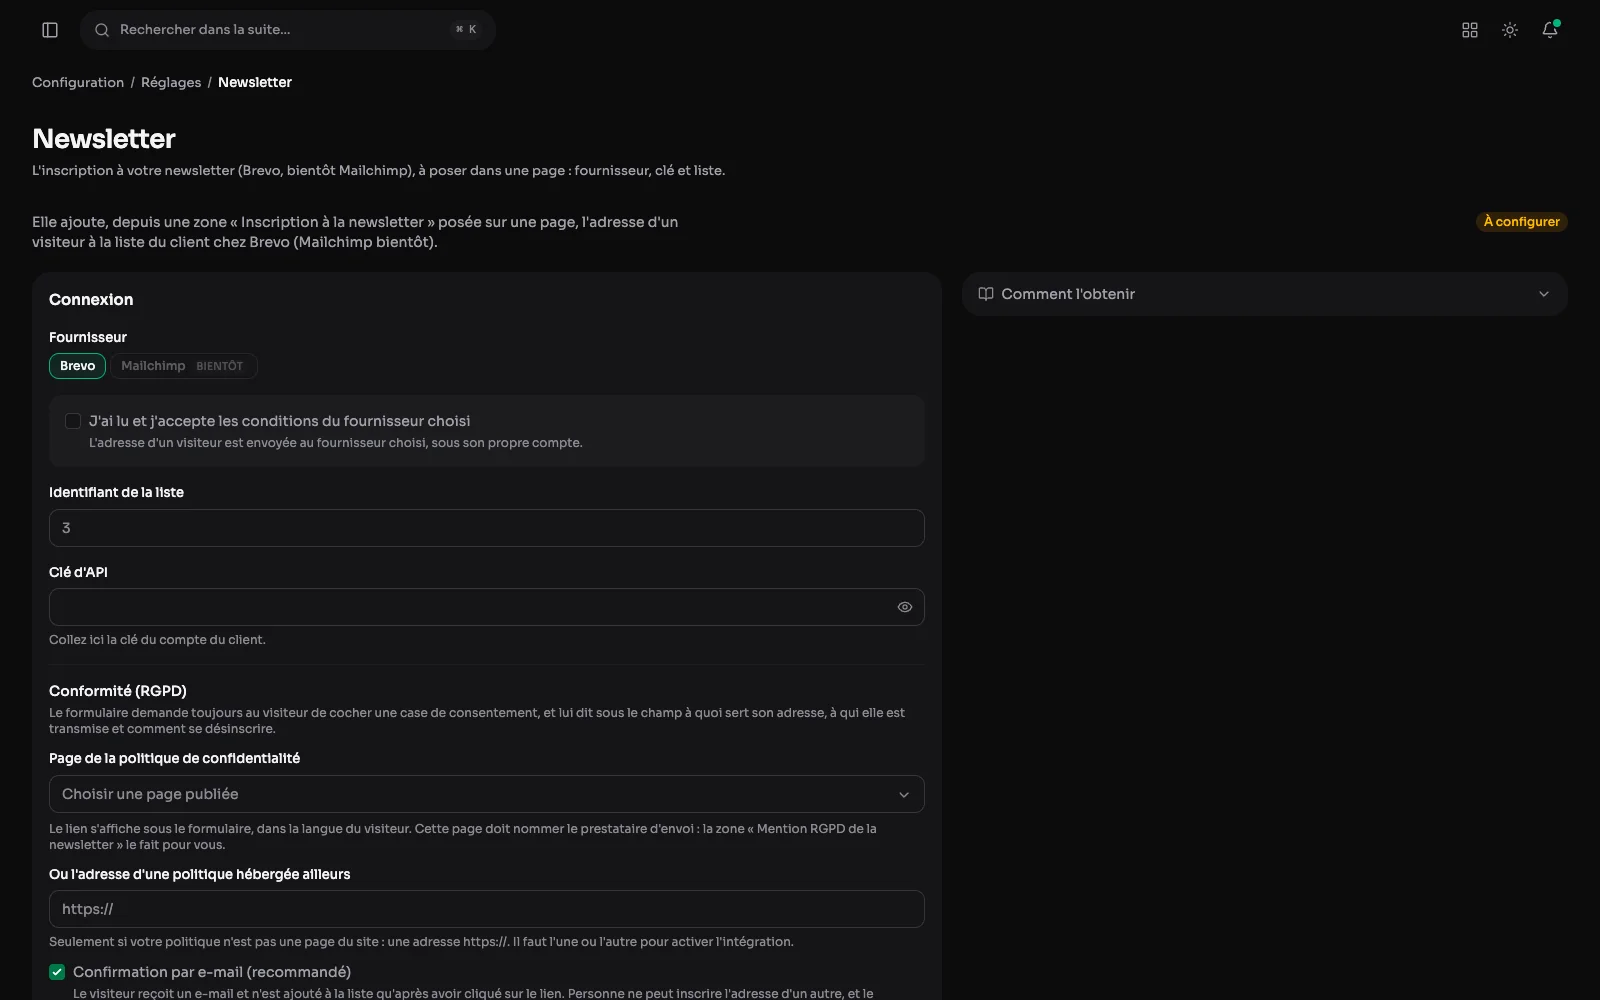This screenshot has width=1600, height=1000.
Task: Toggle the sidebar panel icon
Action: point(50,30)
